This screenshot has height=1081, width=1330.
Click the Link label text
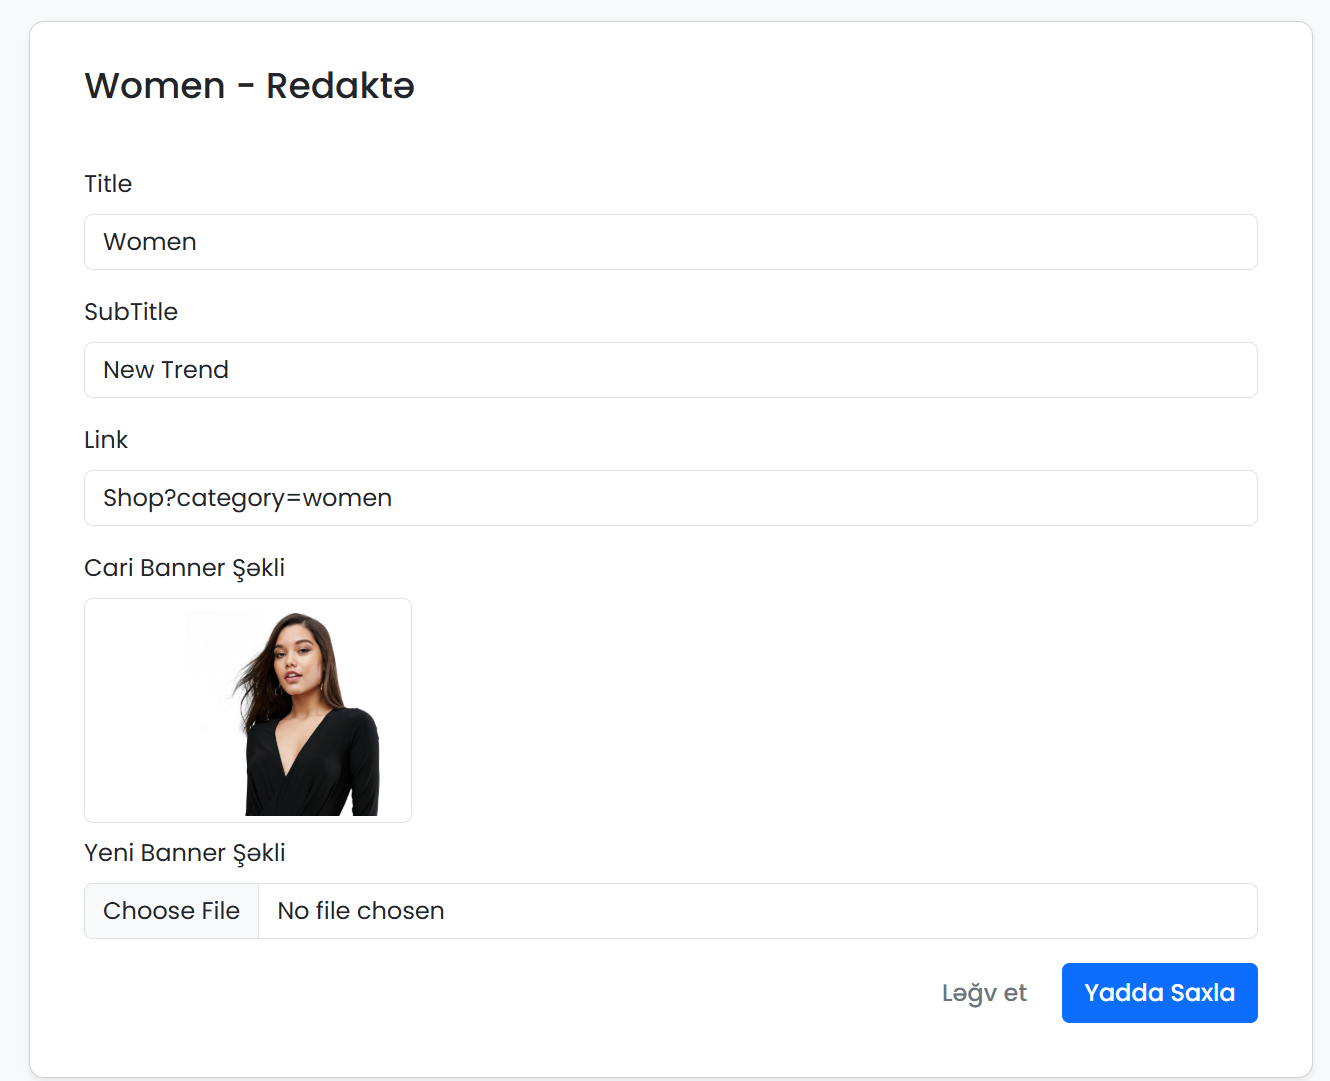tap(106, 440)
